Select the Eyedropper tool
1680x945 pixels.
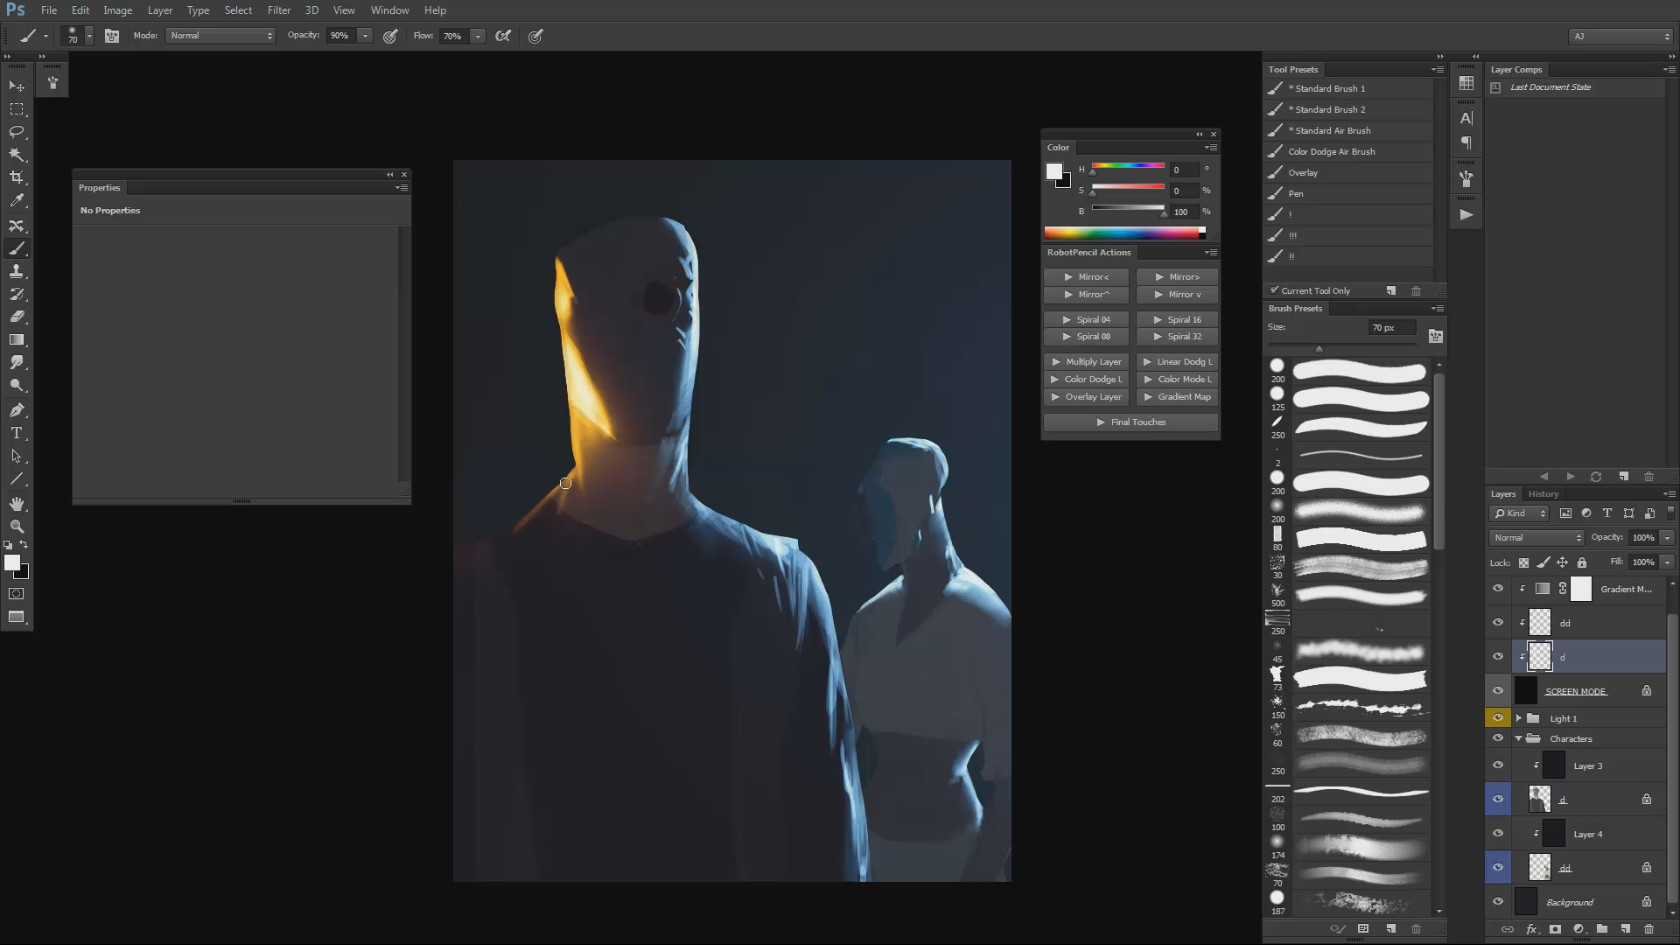click(x=17, y=201)
